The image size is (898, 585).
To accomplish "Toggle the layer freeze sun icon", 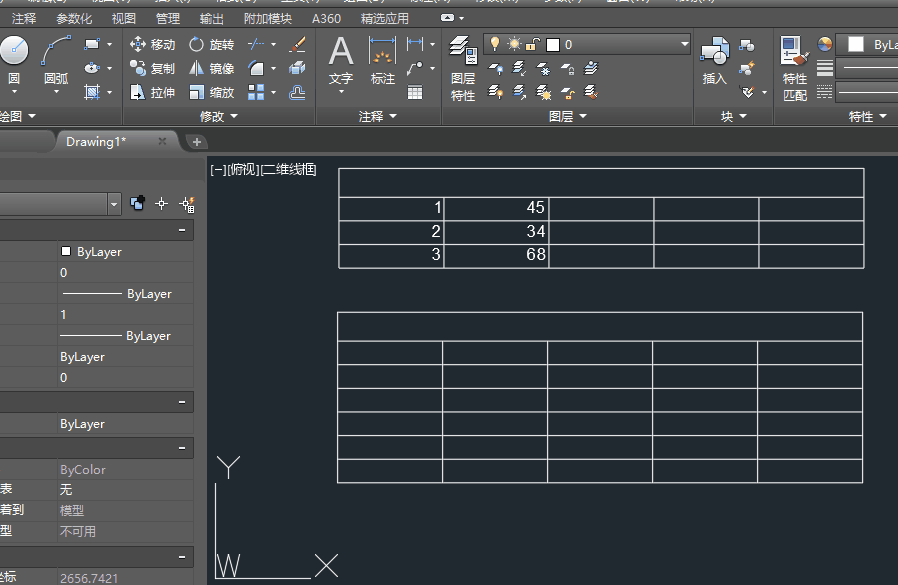I will click(x=514, y=44).
